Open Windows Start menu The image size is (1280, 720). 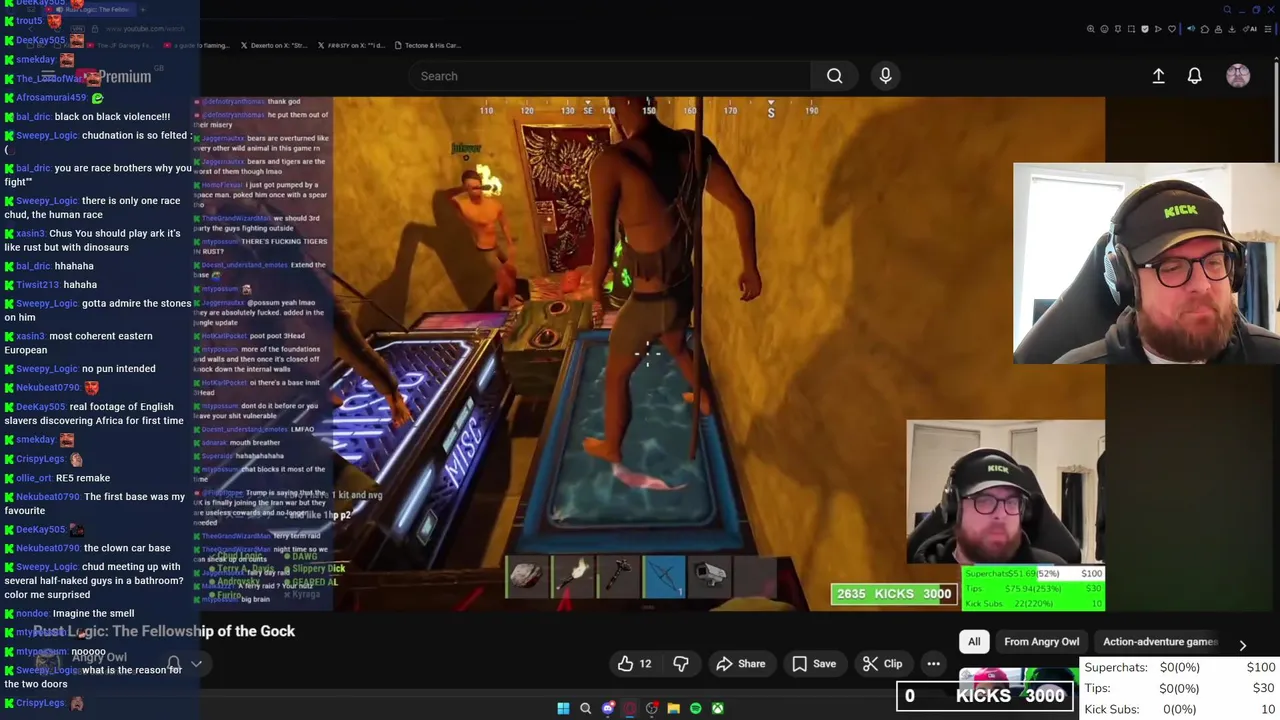(563, 709)
